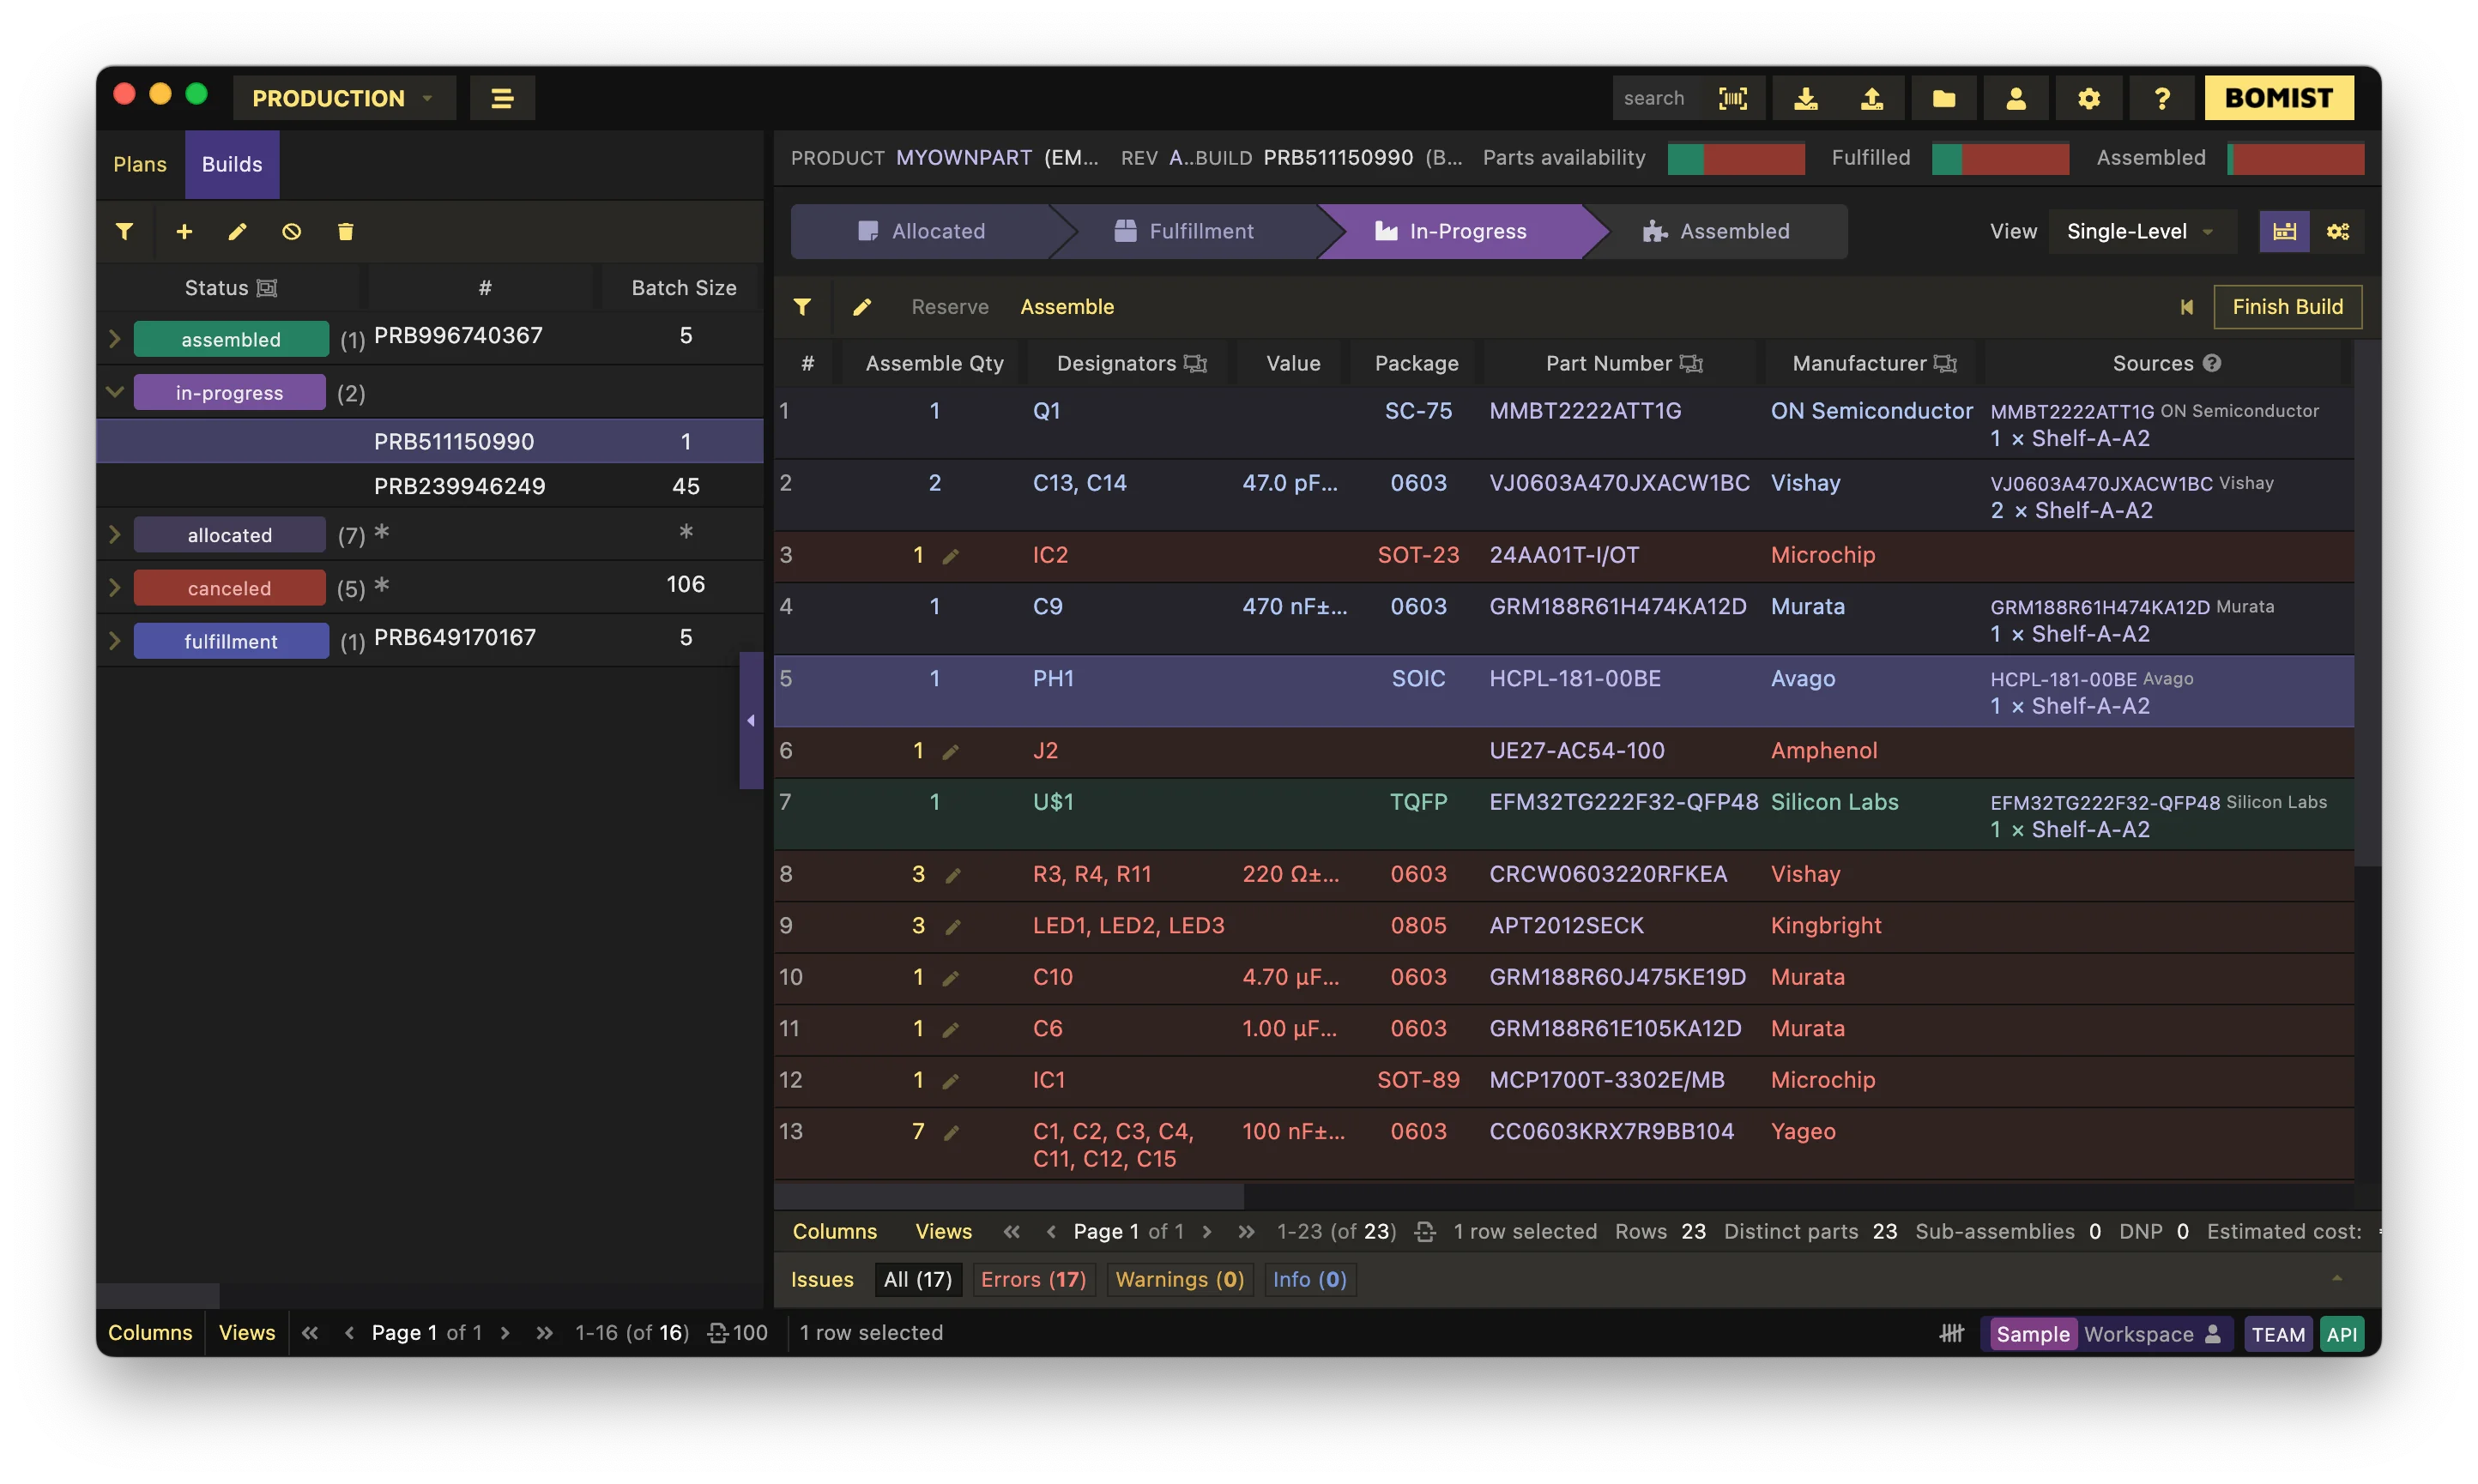Screen dimensions: 2478x1484
Task: Click the export upload icon
Action: point(1871,98)
